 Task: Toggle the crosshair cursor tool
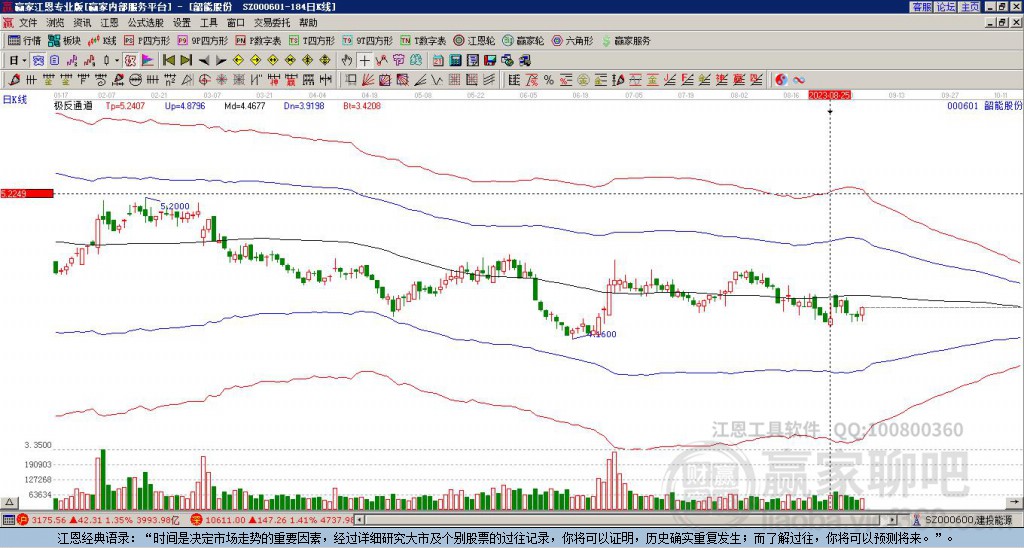tap(364, 60)
